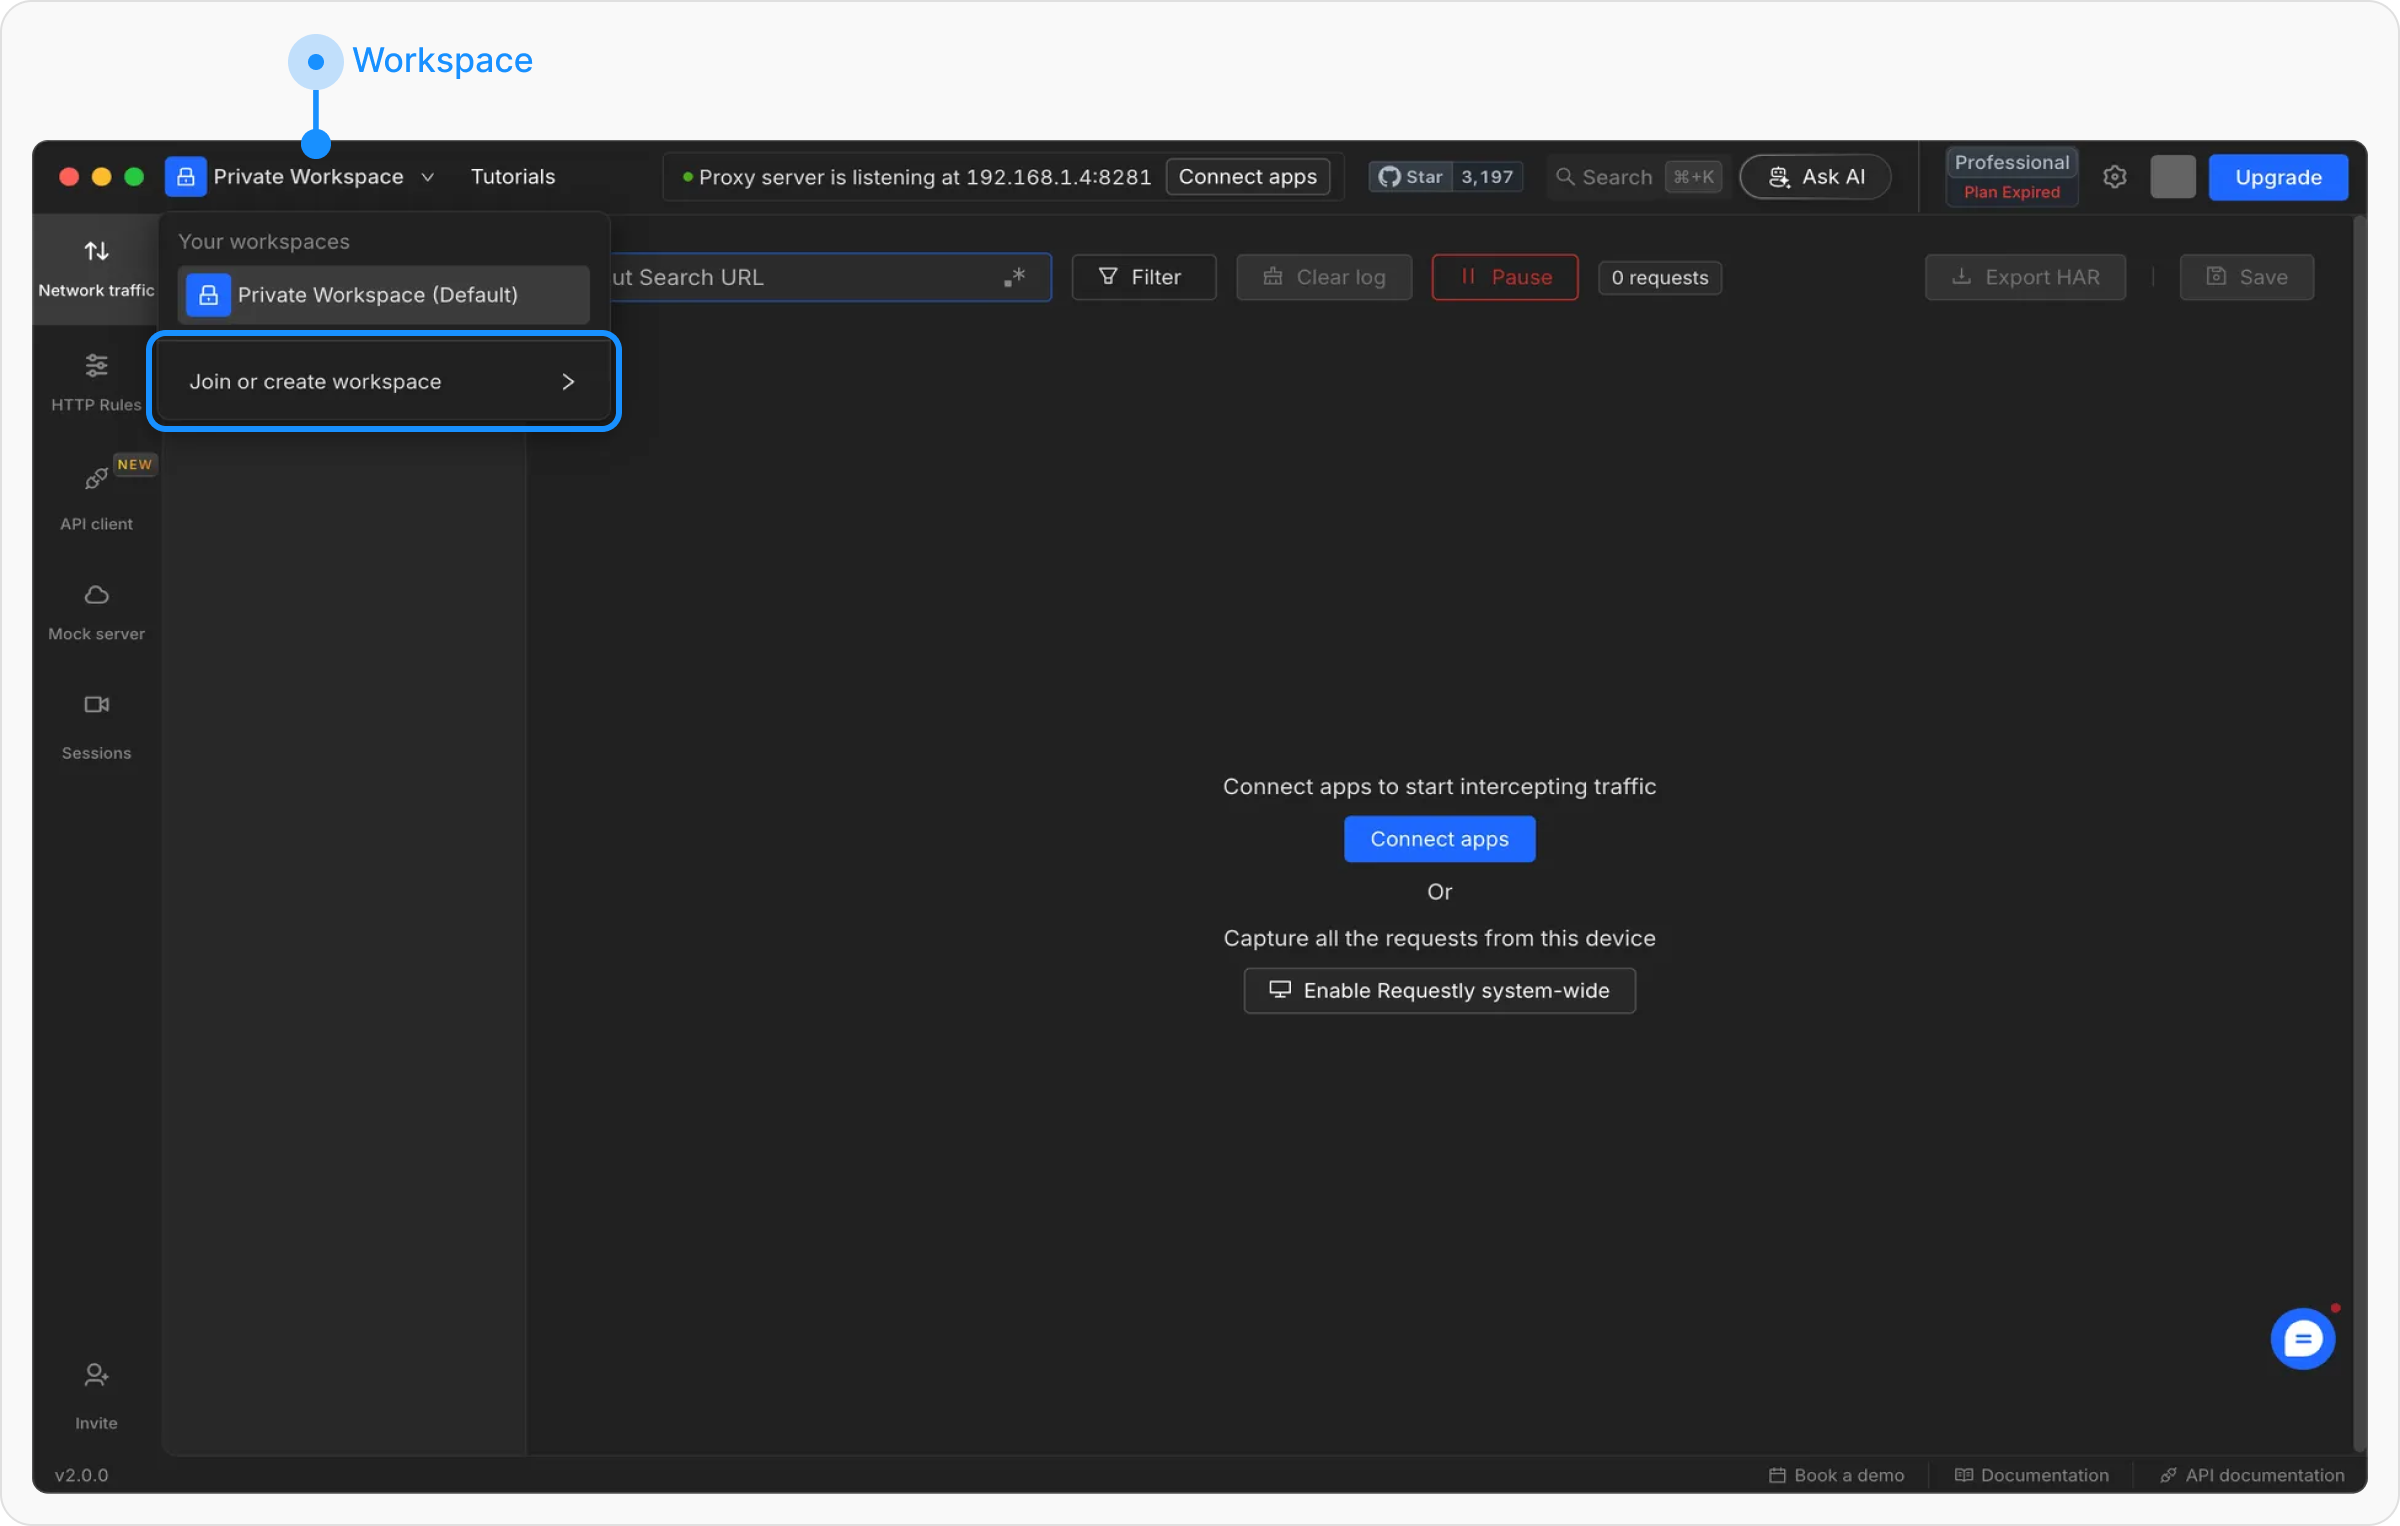This screenshot has height=1526, width=2400.
Task: Open the API documentation link
Action: tap(2252, 1475)
